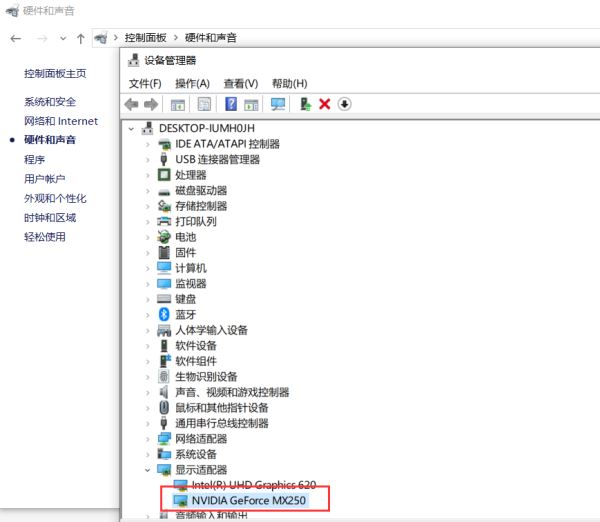Viewport: 600px width, 522px height.
Task: Click the Device Manager back arrow toolbar icon
Action: click(x=131, y=104)
